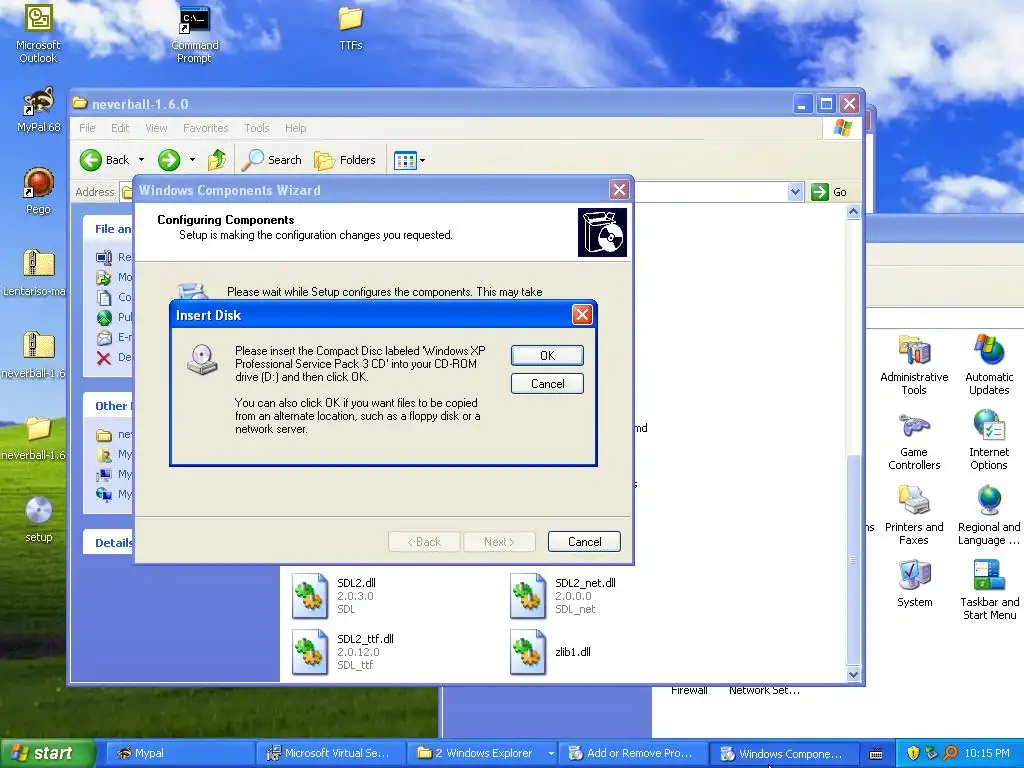1024x768 pixels.
Task: Click the 10:15 PM system clock
Action: (987, 753)
